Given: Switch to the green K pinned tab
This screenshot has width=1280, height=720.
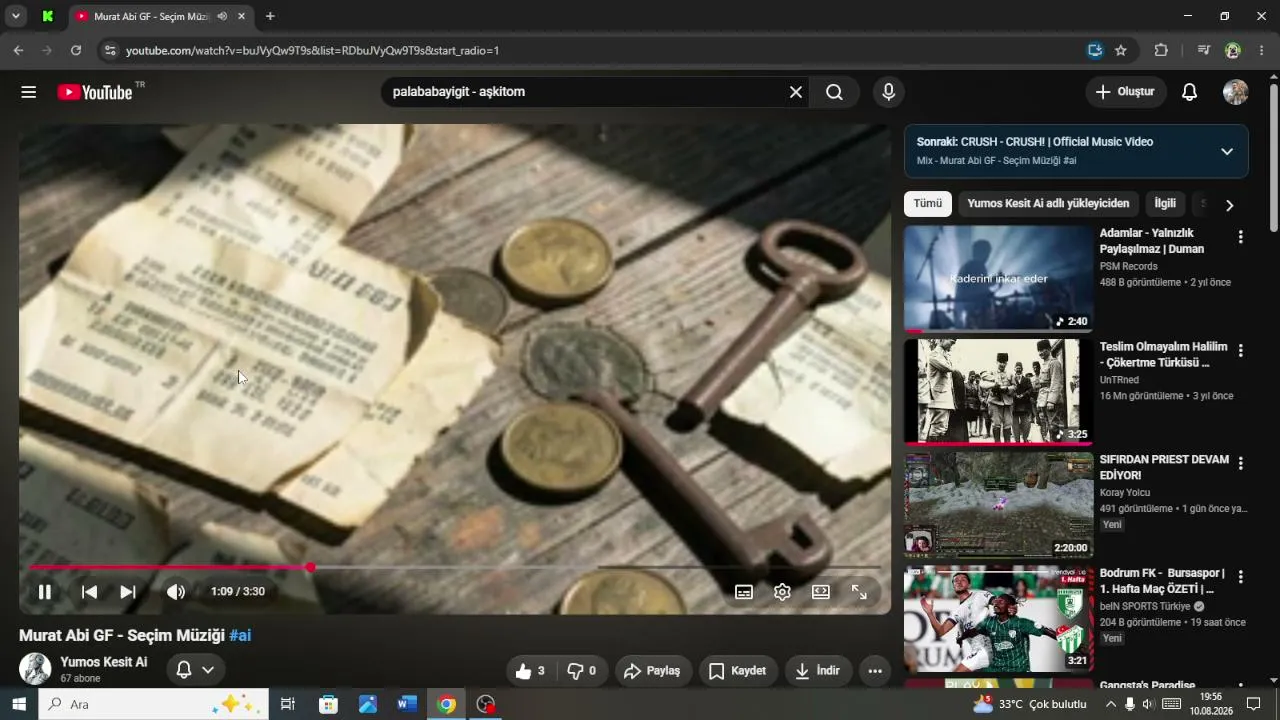Looking at the screenshot, I should point(48,16).
